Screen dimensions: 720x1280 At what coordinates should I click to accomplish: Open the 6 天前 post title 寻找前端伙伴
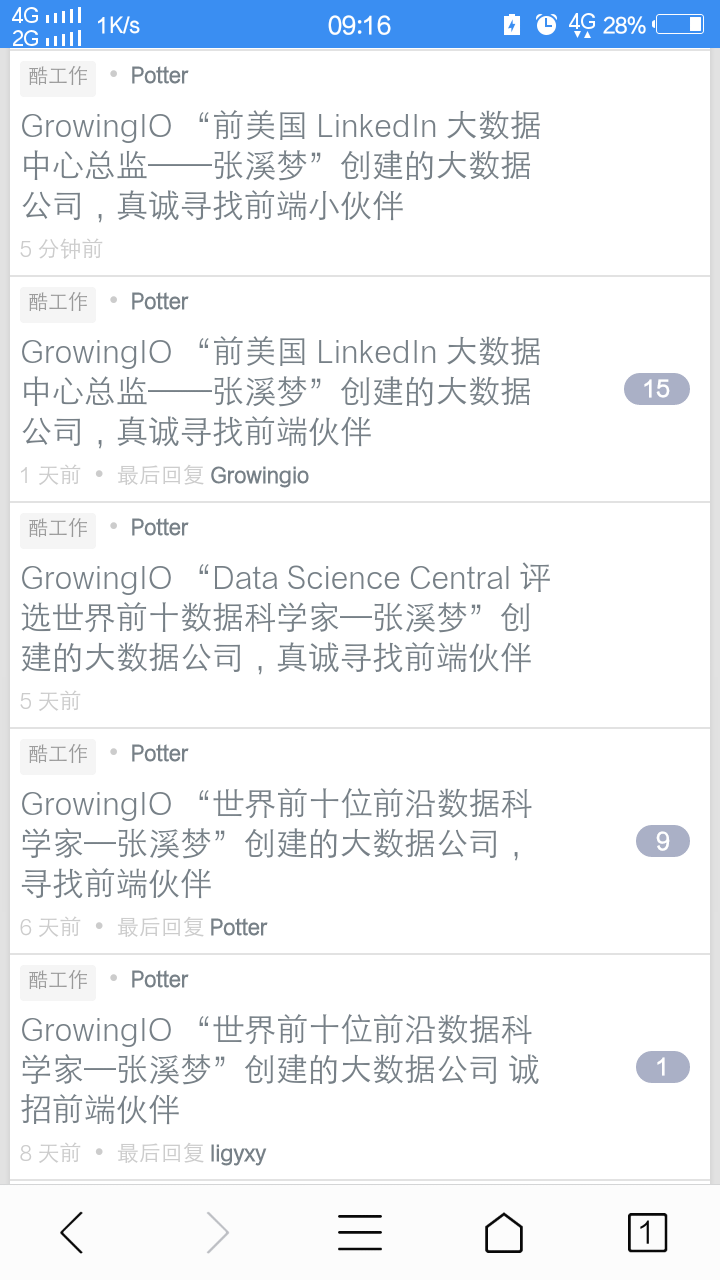(275, 844)
